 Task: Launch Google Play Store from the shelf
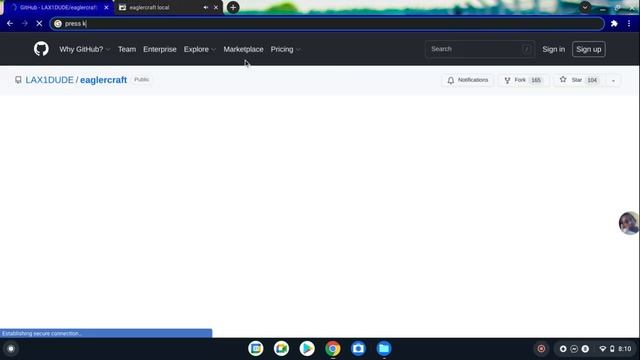(x=307, y=349)
